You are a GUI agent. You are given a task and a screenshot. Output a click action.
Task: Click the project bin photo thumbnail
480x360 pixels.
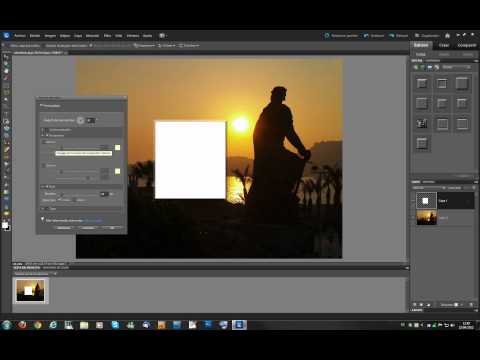tap(30, 291)
